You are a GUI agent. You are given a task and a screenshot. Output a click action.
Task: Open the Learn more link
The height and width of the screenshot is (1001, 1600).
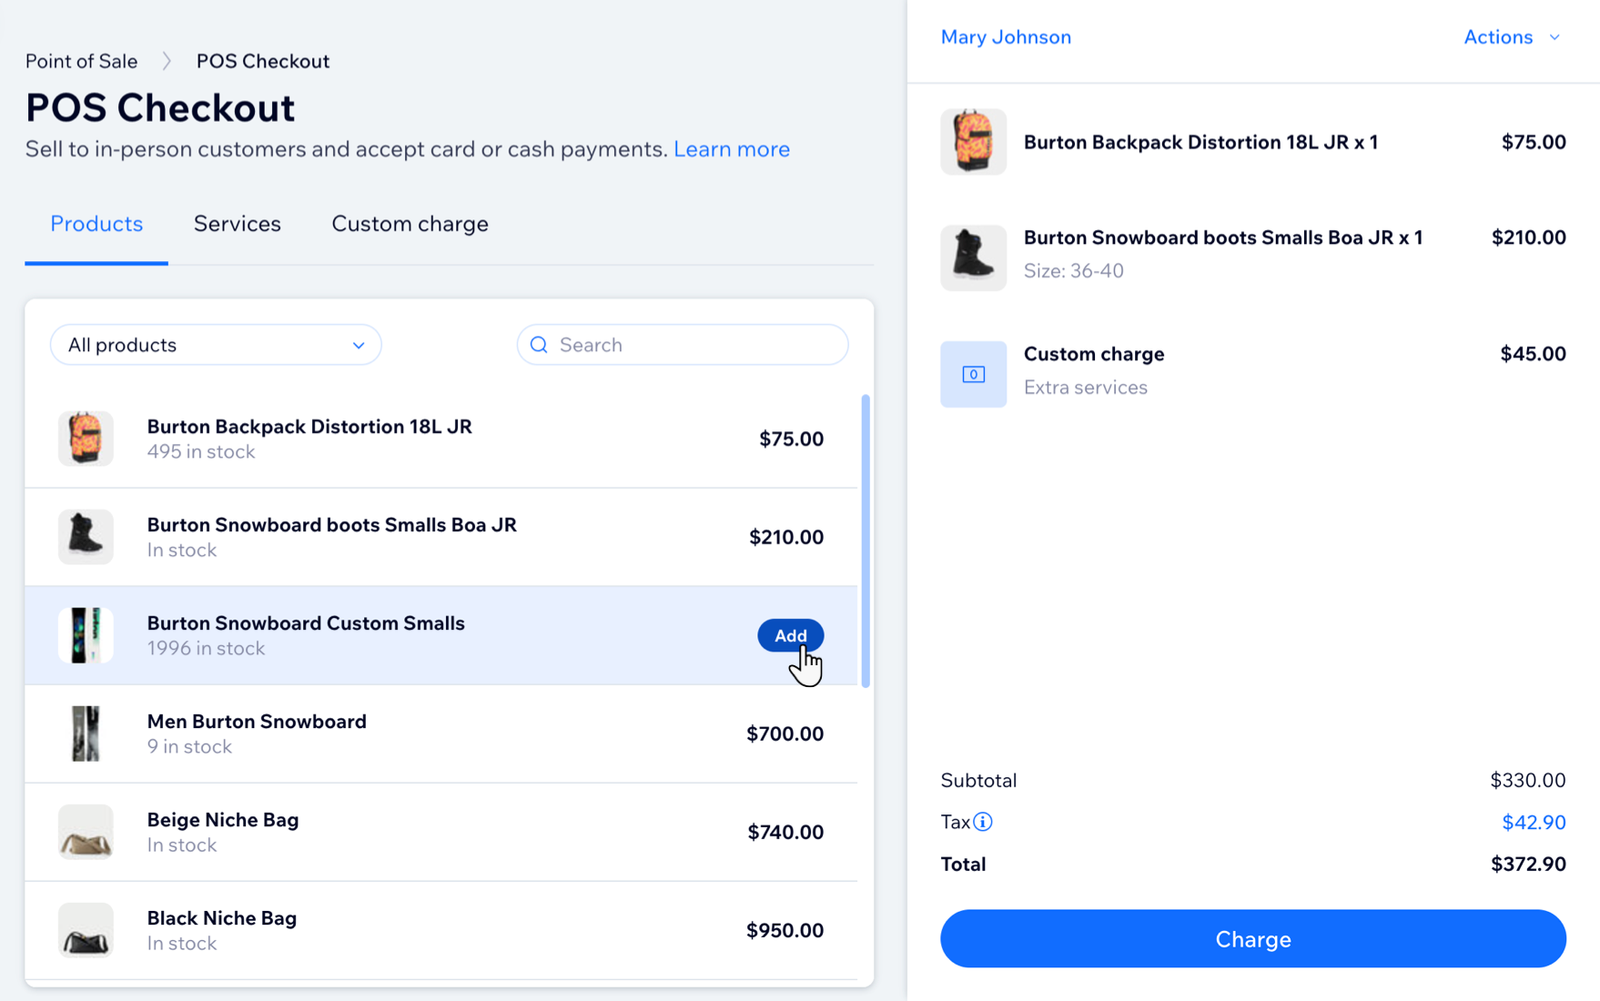tap(732, 149)
